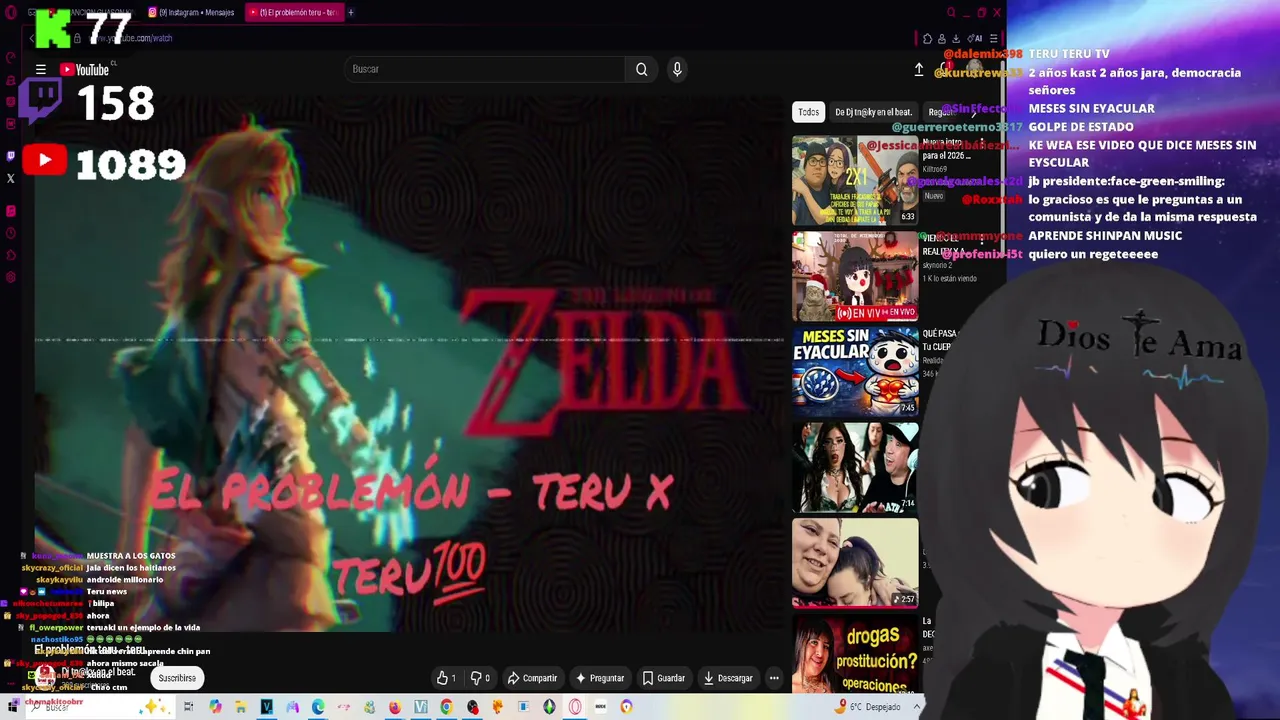1280x720 pixels.
Task: Open a new browser tab with plus
Action: point(351,12)
